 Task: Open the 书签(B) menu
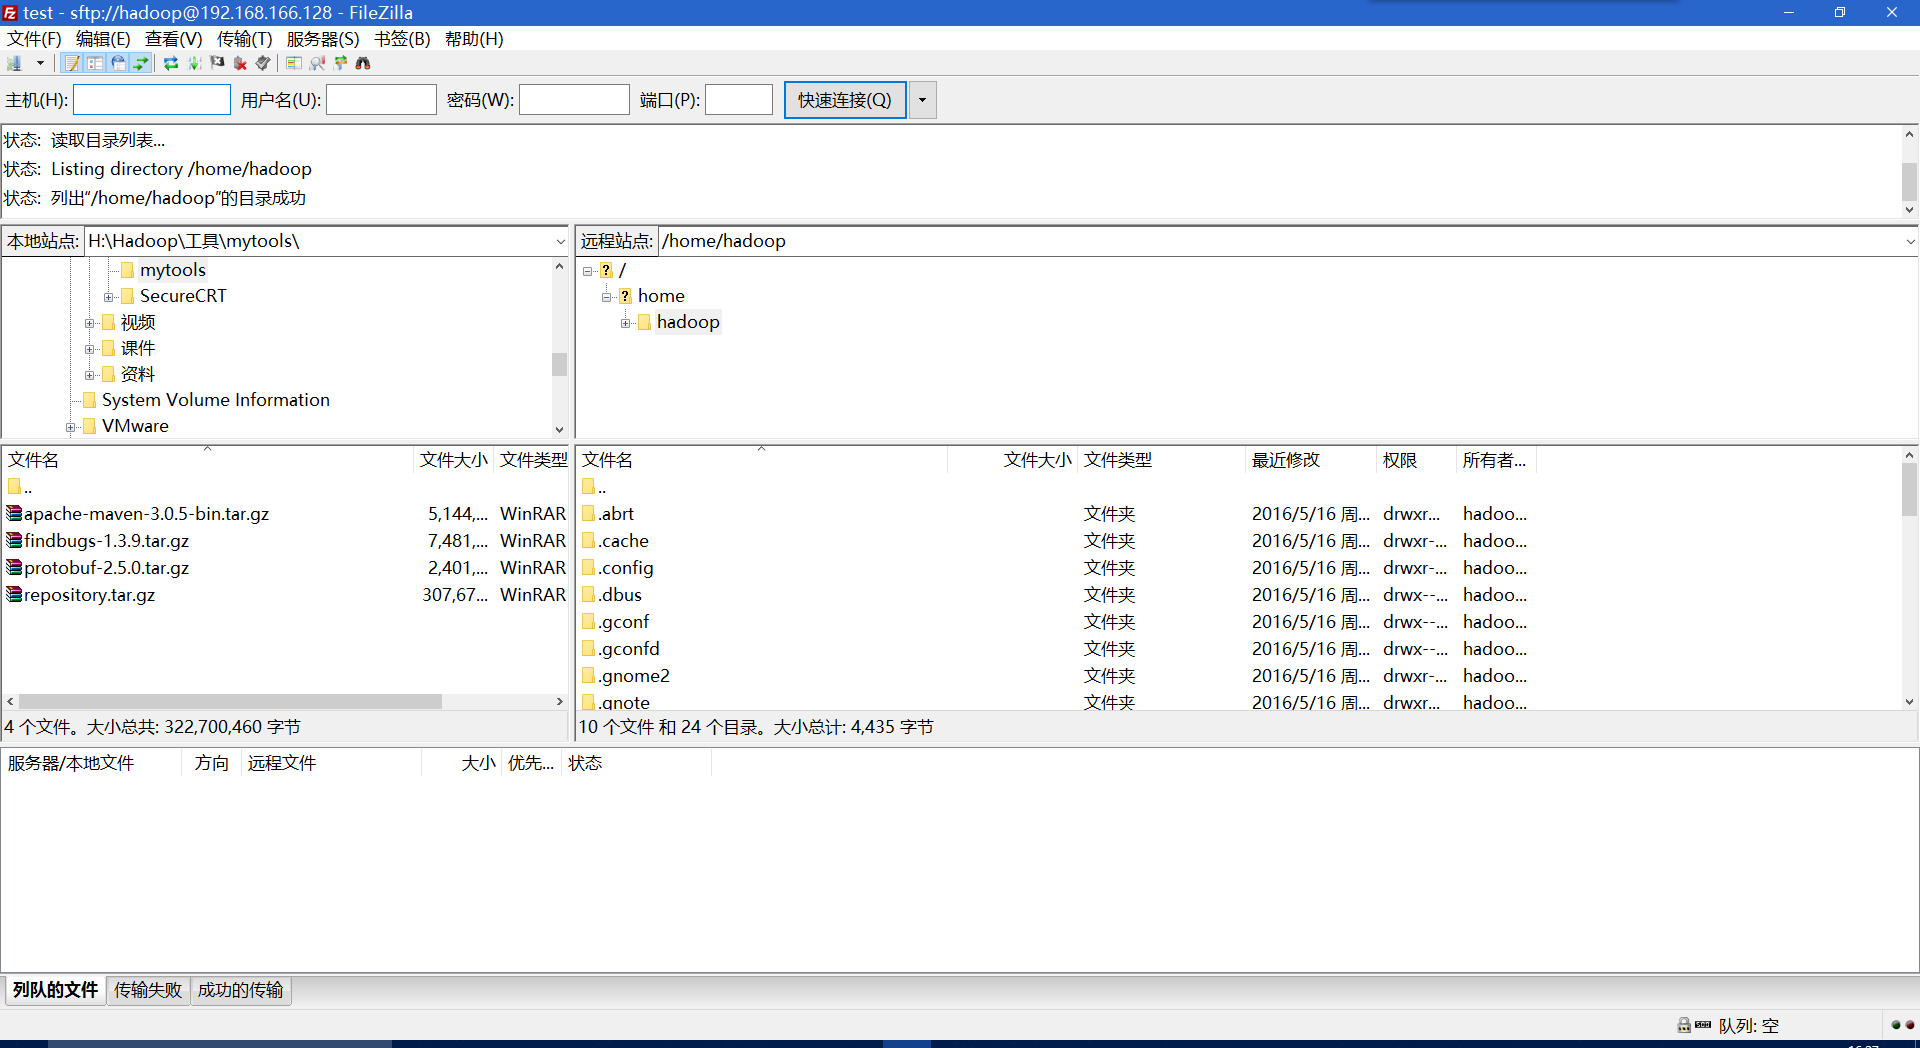[x=402, y=39]
